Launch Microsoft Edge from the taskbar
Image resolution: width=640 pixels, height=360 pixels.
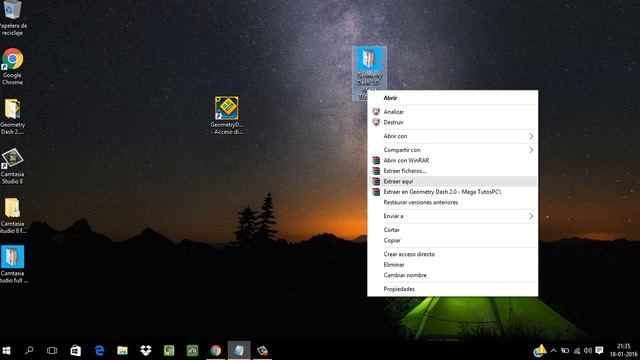coord(99,351)
